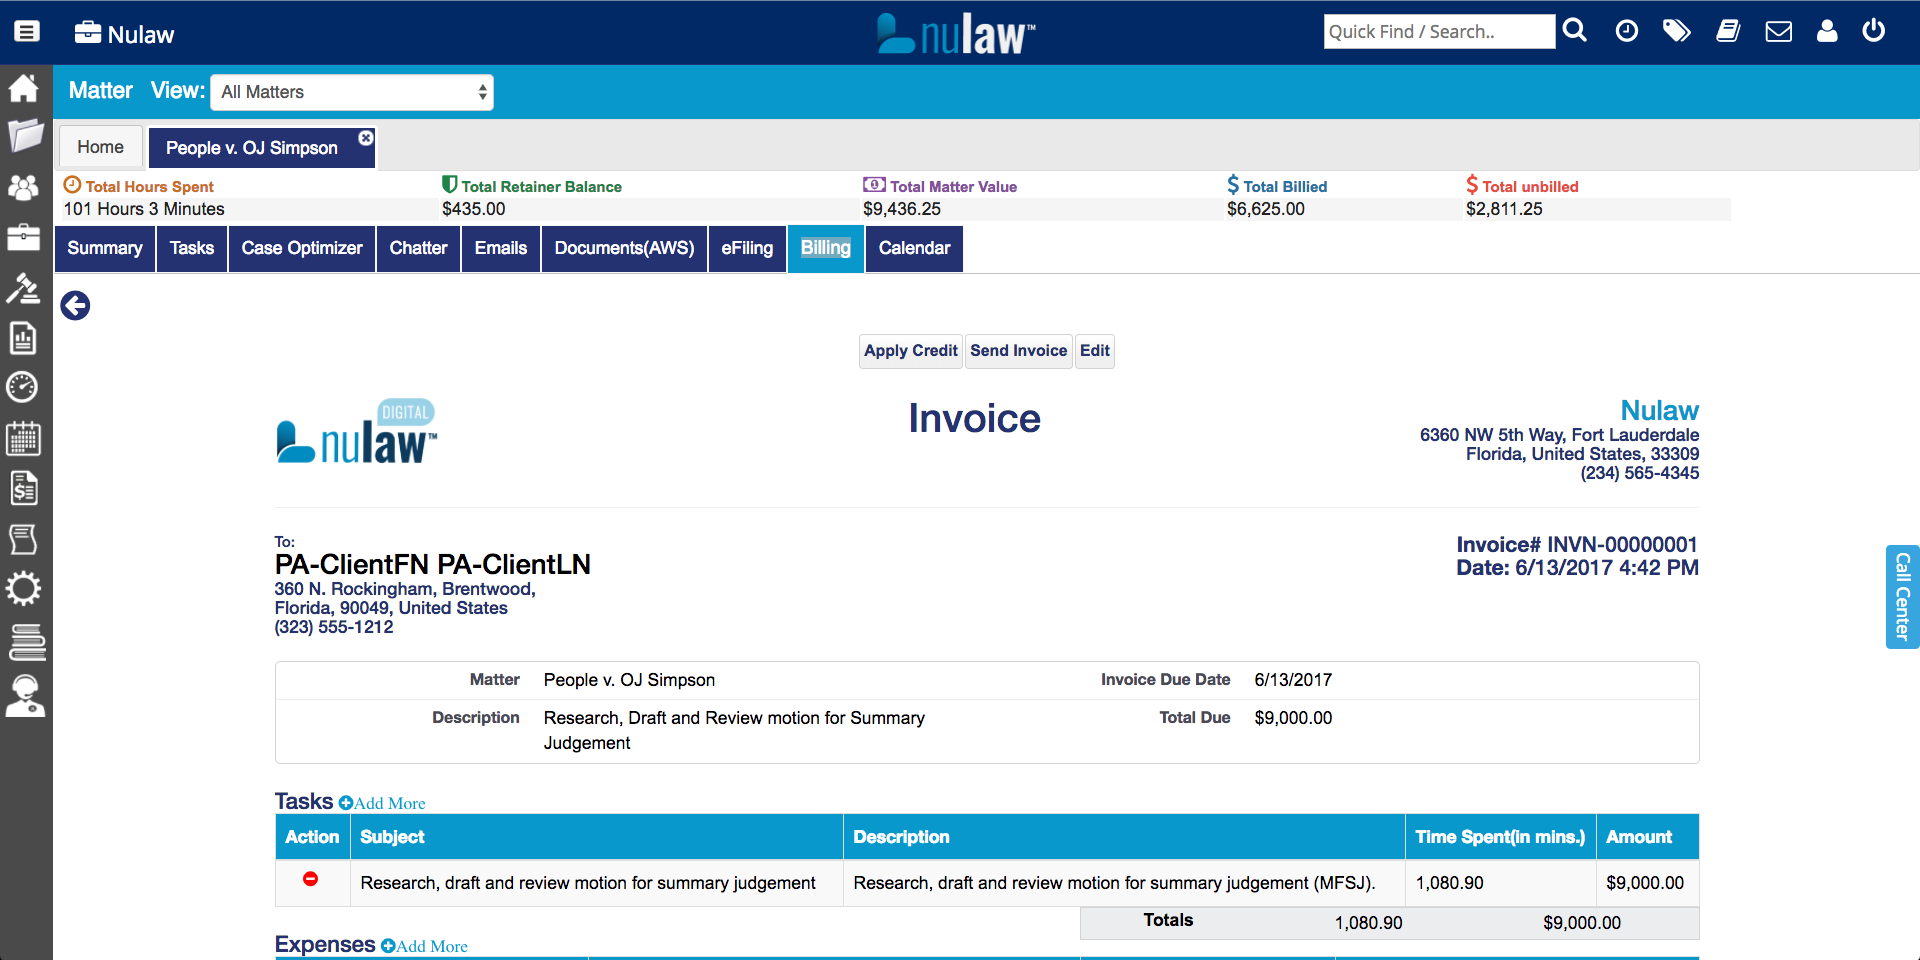Click in the Quick Find search field
The image size is (1920, 960).
coord(1438,32)
